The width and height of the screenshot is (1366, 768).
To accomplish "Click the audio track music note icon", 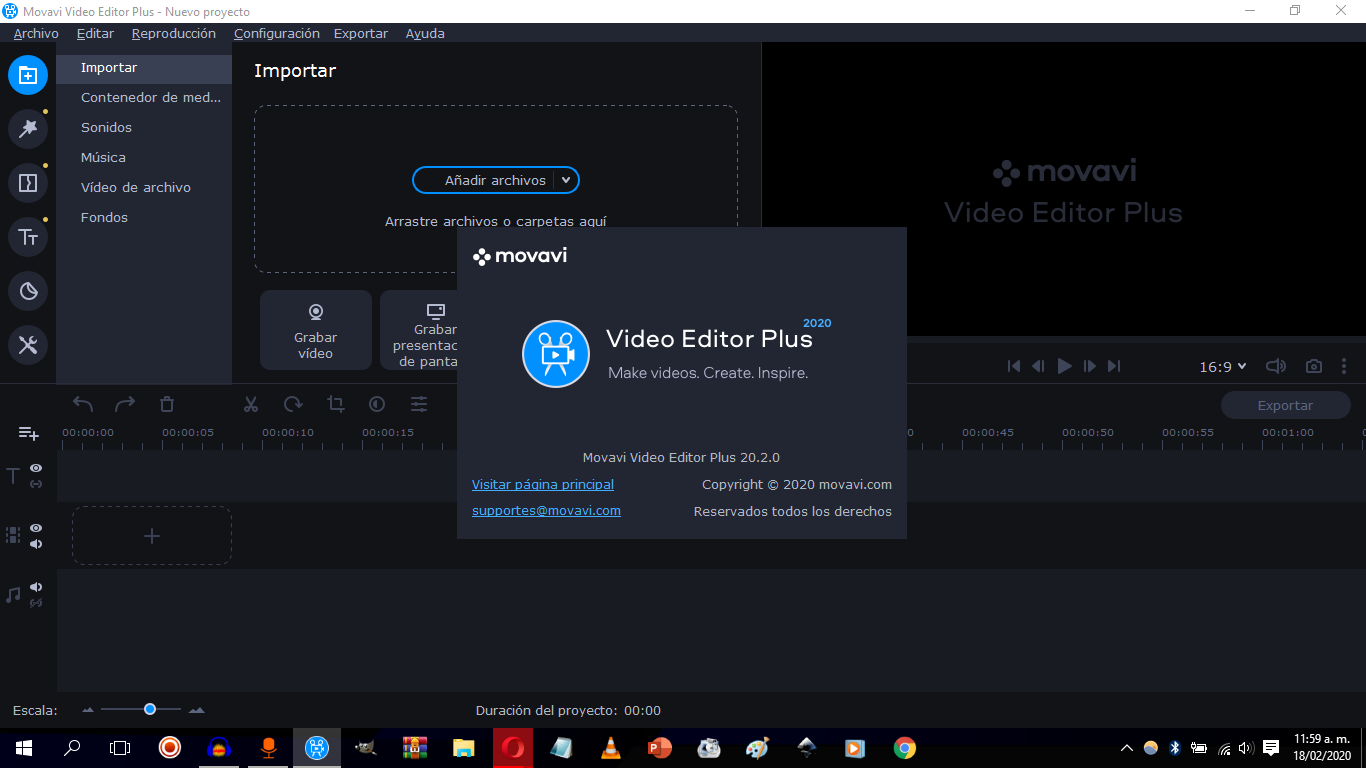I will click(13, 595).
